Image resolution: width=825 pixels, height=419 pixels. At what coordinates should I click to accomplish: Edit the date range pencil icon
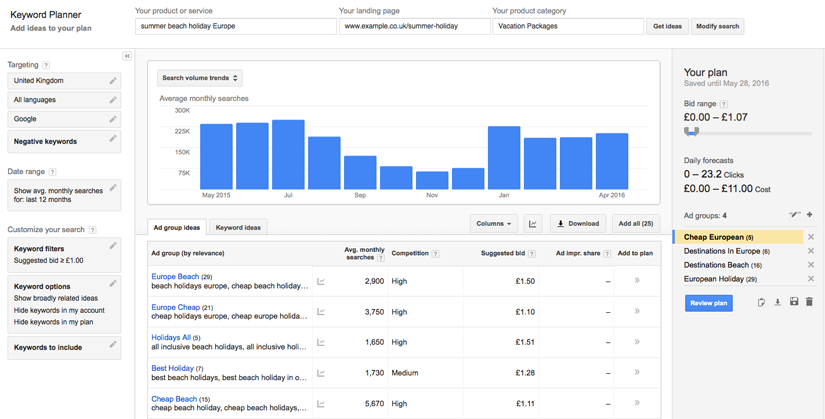point(113,187)
